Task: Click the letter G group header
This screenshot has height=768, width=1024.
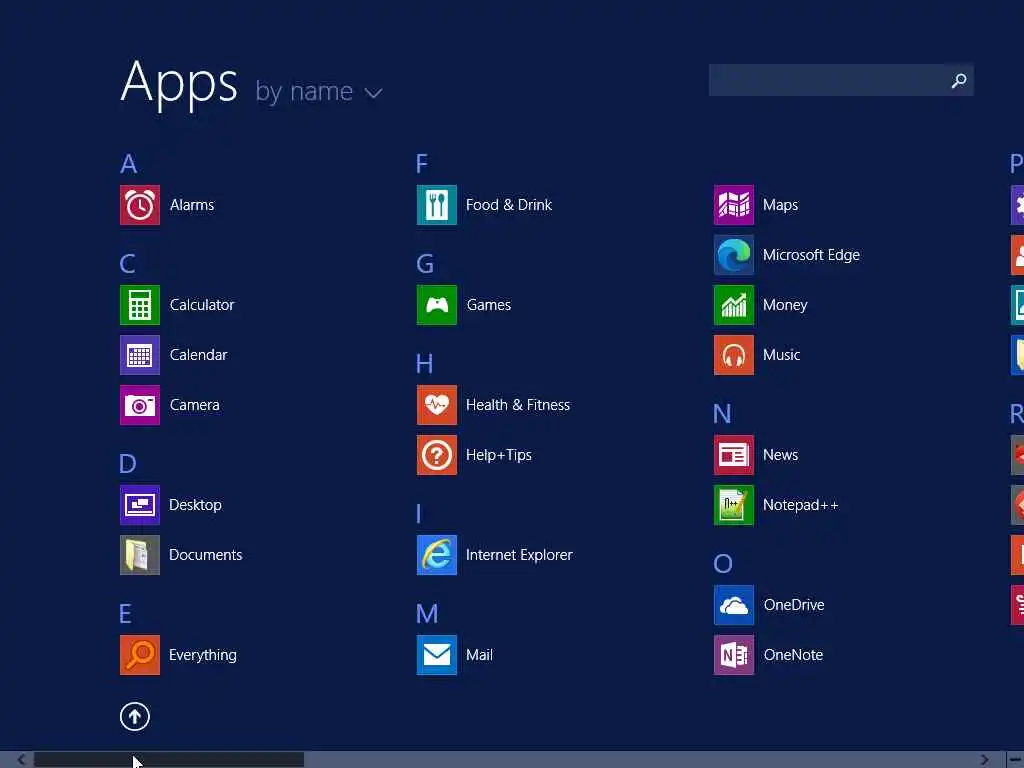Action: click(425, 264)
